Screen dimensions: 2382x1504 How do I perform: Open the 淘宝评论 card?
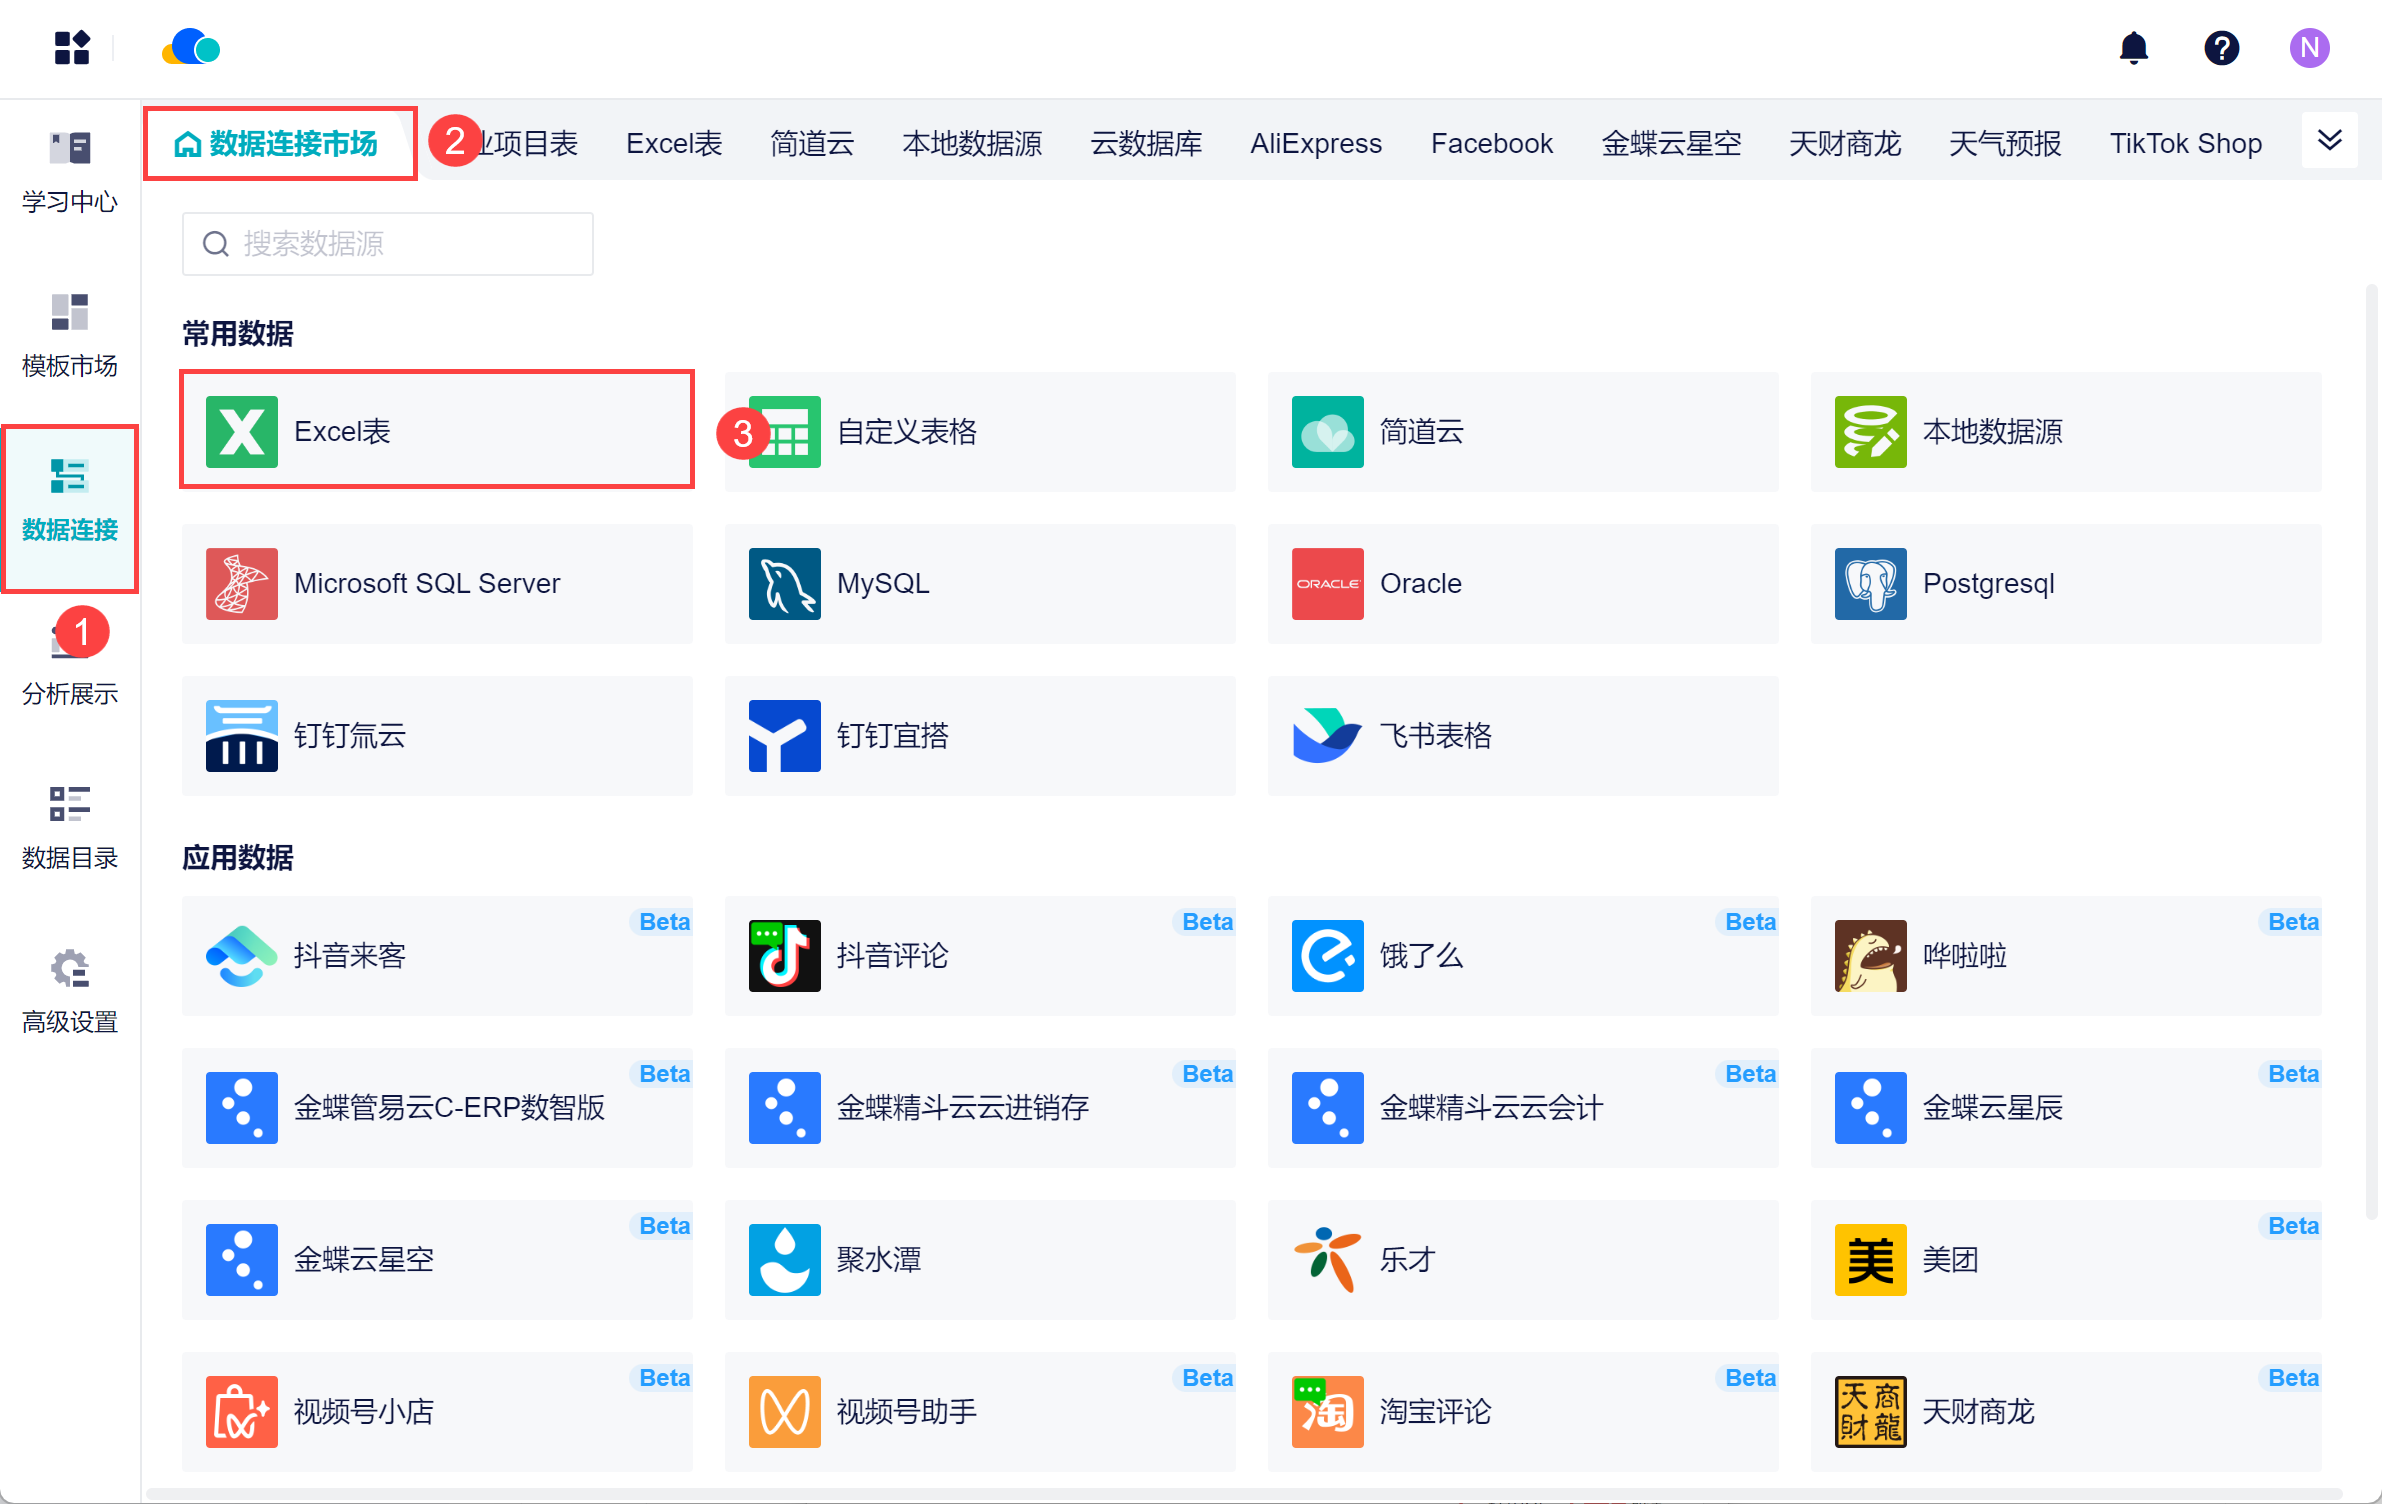[x=1523, y=1411]
